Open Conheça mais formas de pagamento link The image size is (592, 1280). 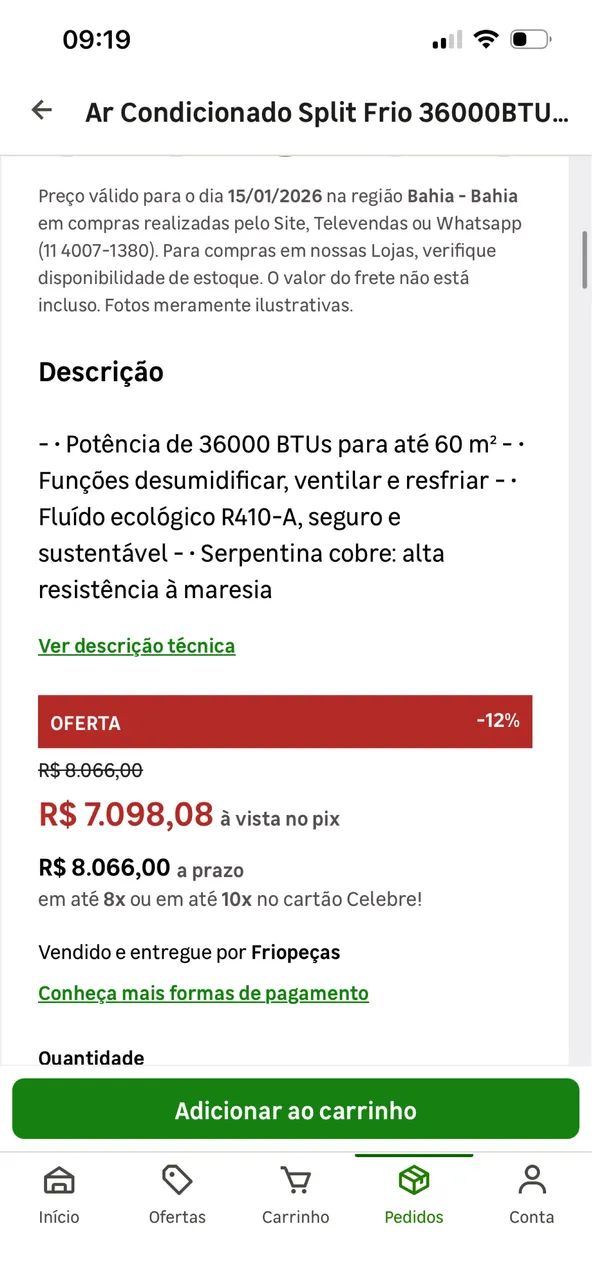click(203, 993)
